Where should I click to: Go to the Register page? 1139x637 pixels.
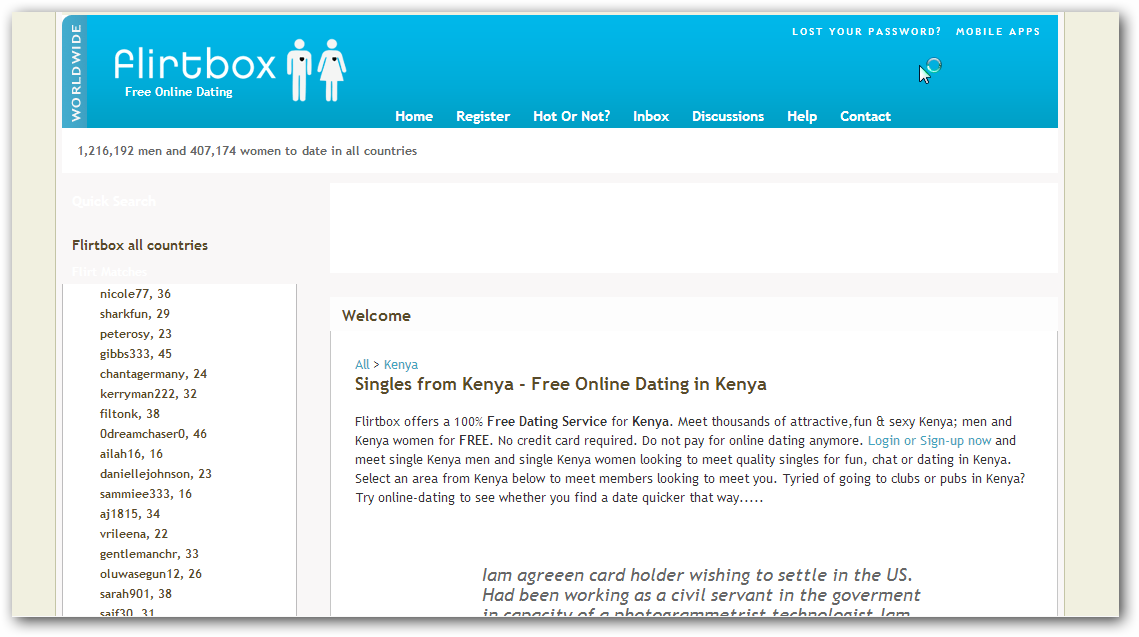click(x=483, y=116)
